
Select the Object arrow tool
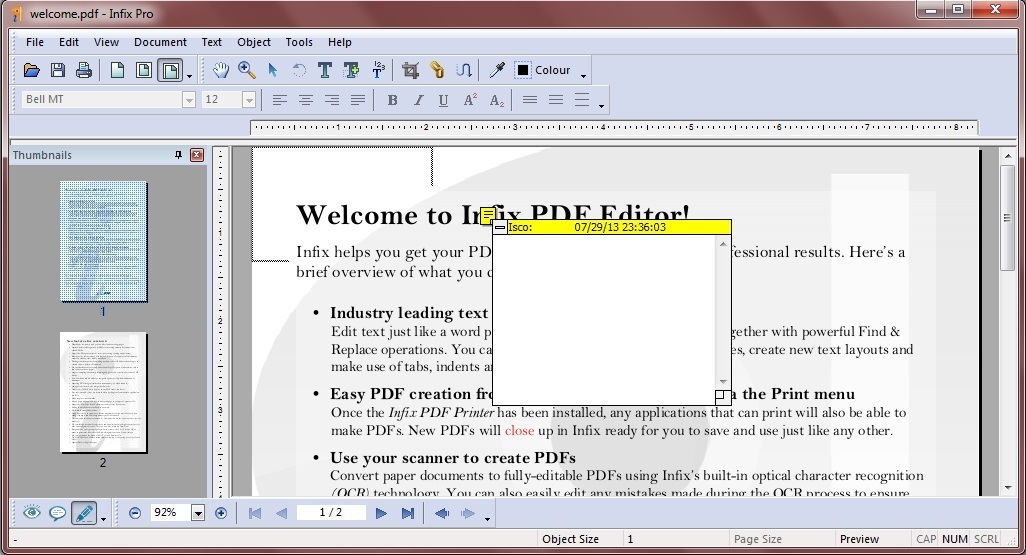pos(273,70)
